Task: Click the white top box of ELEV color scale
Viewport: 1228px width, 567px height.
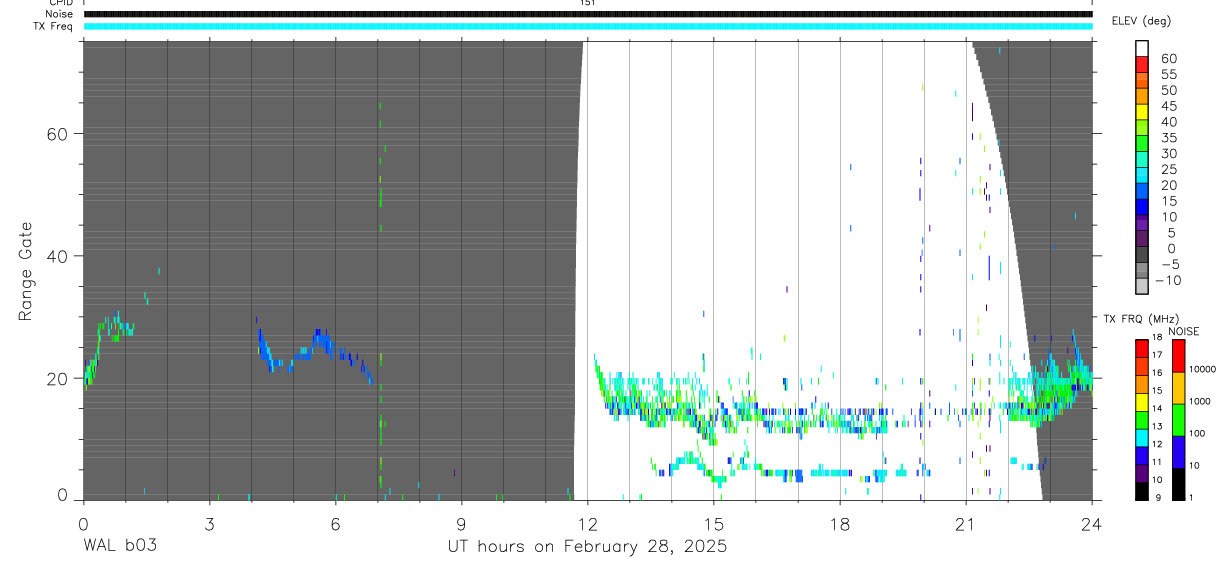Action: (1142, 46)
